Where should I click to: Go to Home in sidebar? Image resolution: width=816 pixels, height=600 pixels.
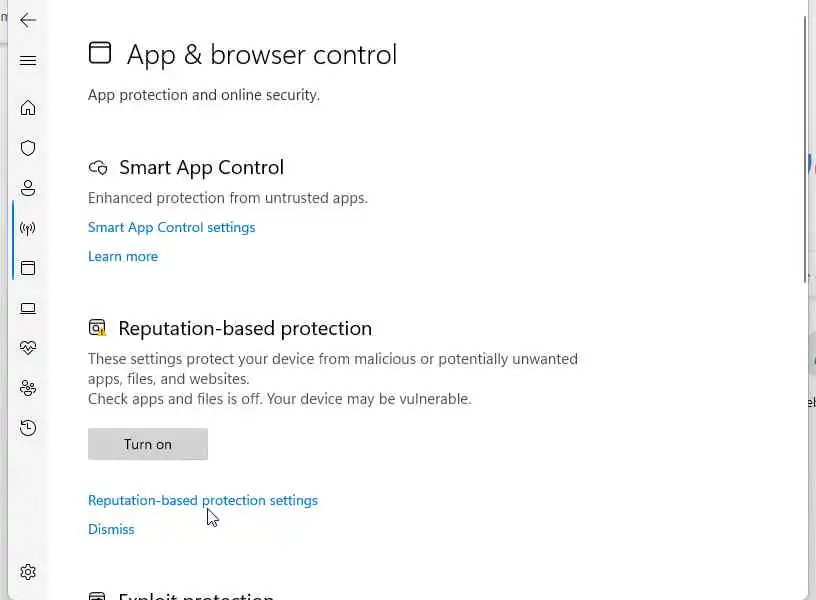(28, 108)
